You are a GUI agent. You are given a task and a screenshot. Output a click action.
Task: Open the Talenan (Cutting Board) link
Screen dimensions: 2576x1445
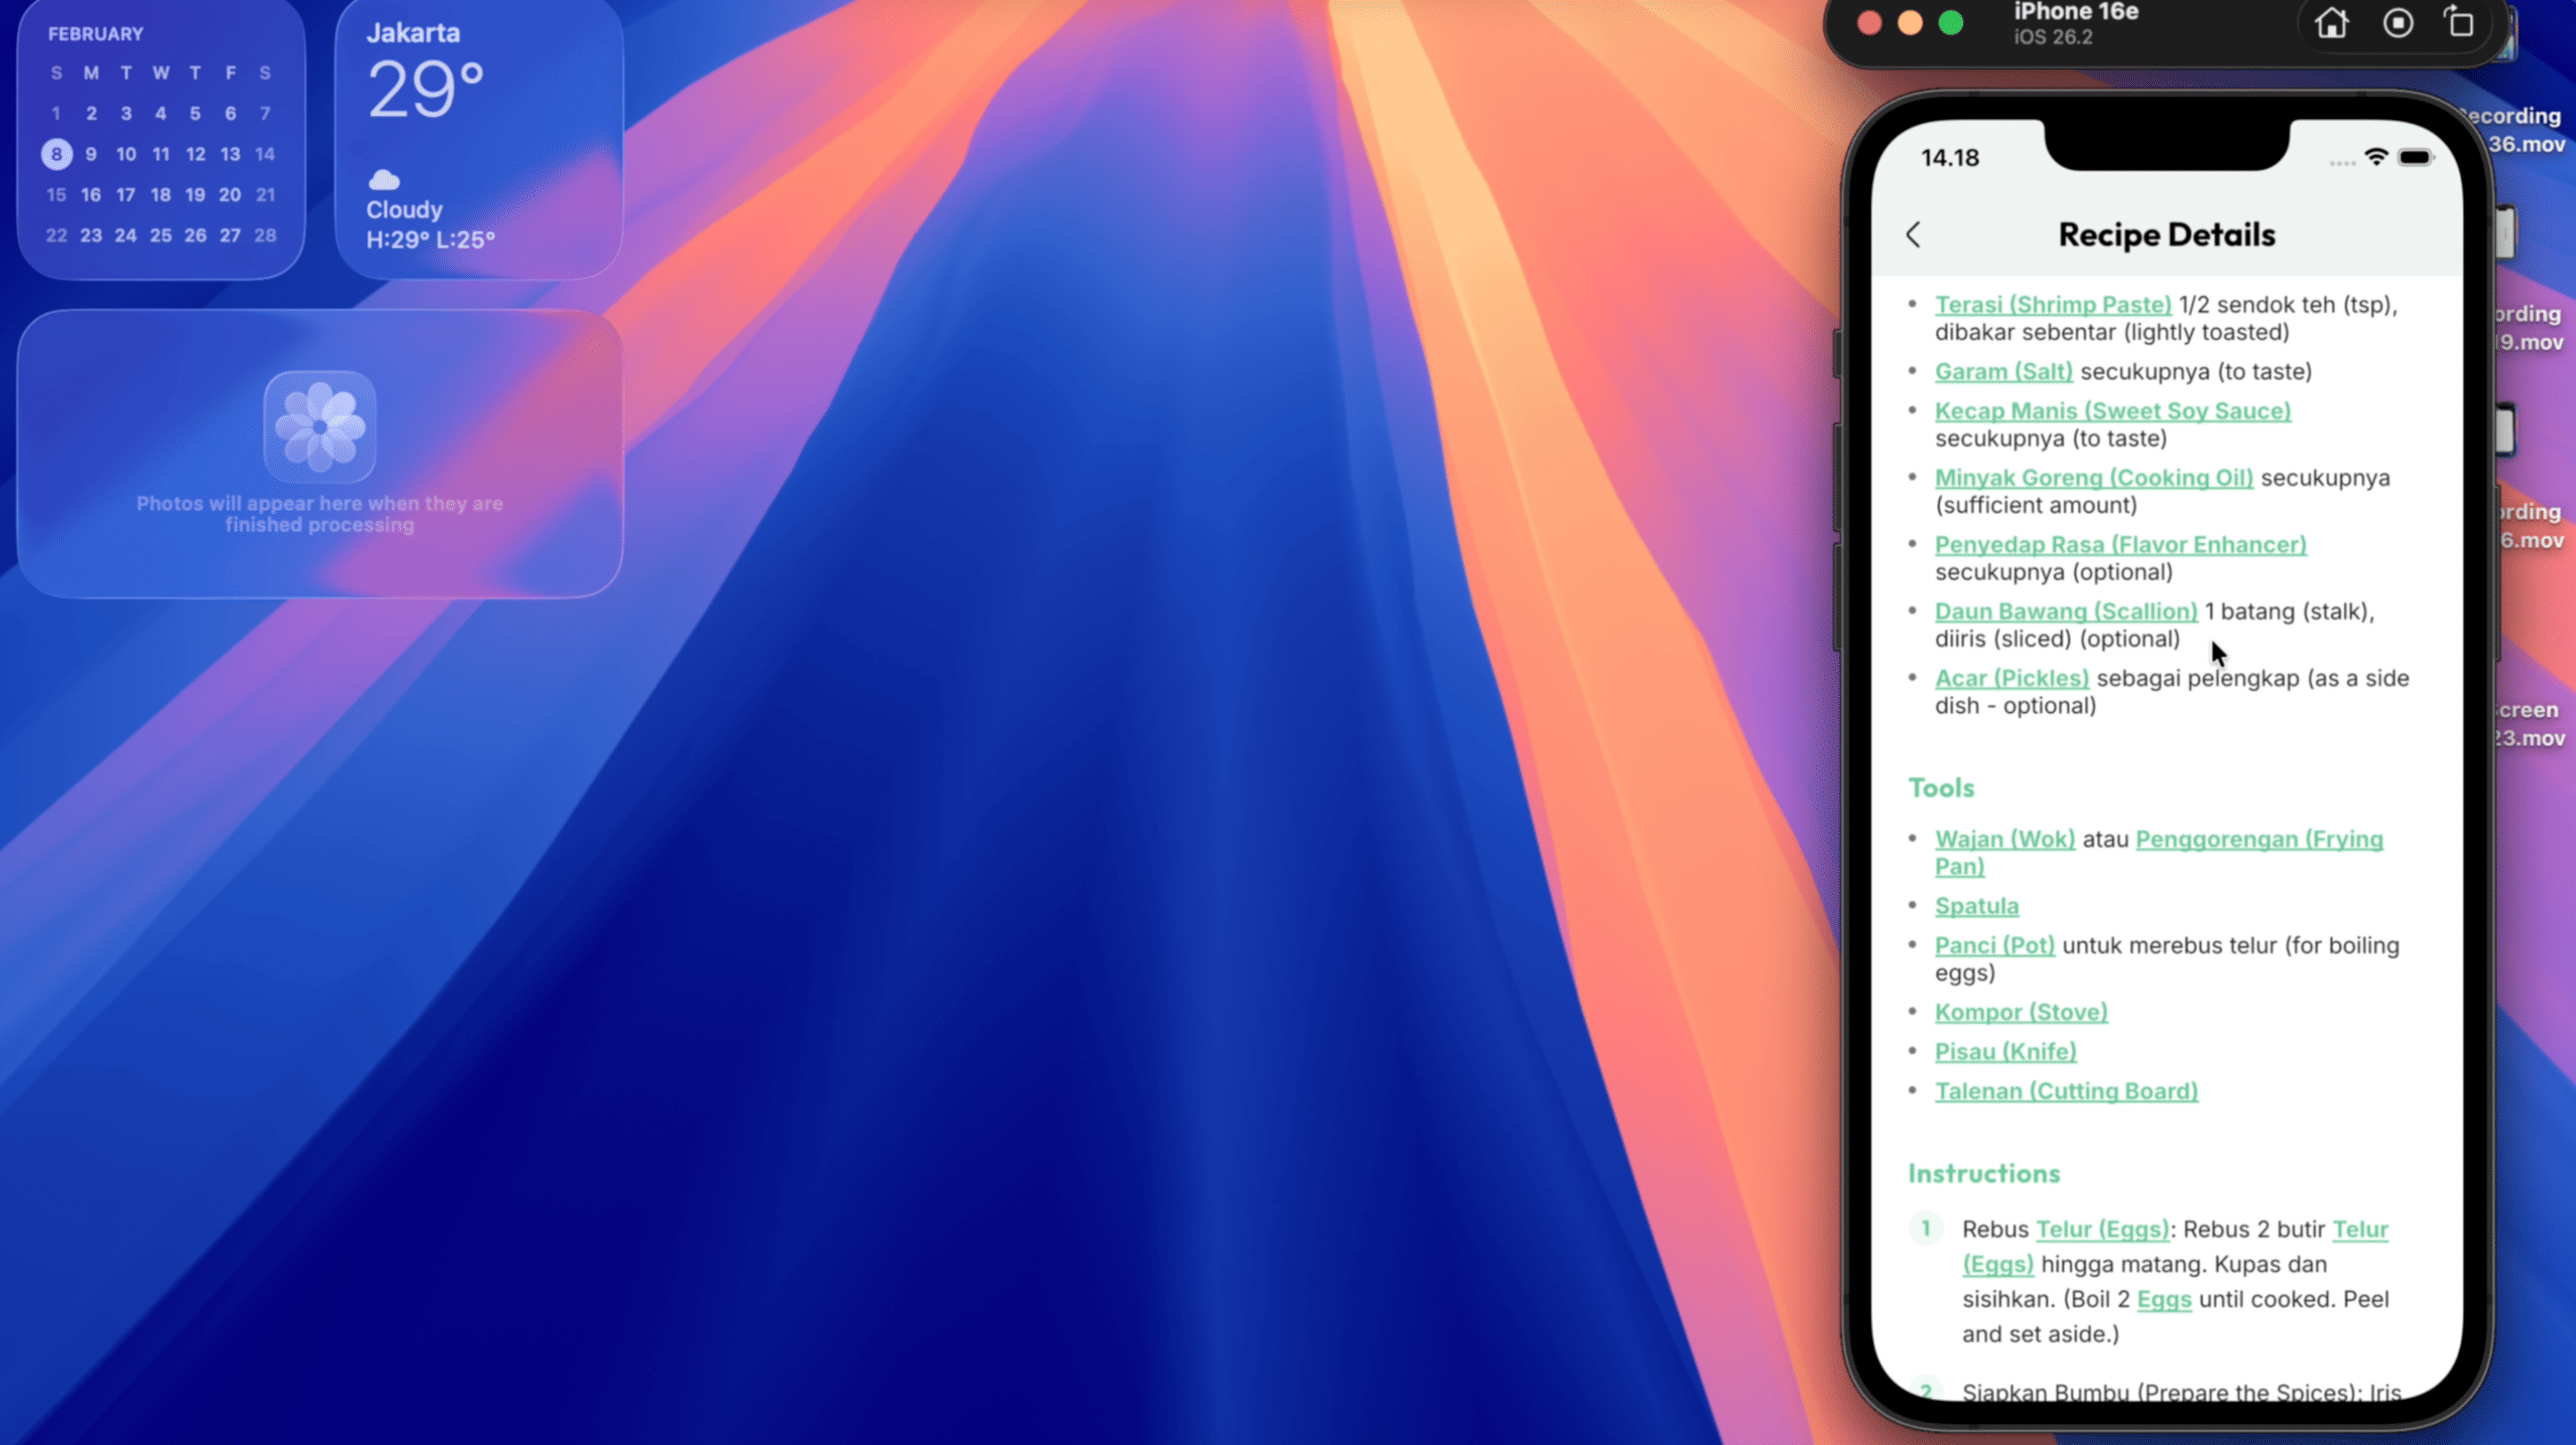[x=2066, y=1091]
